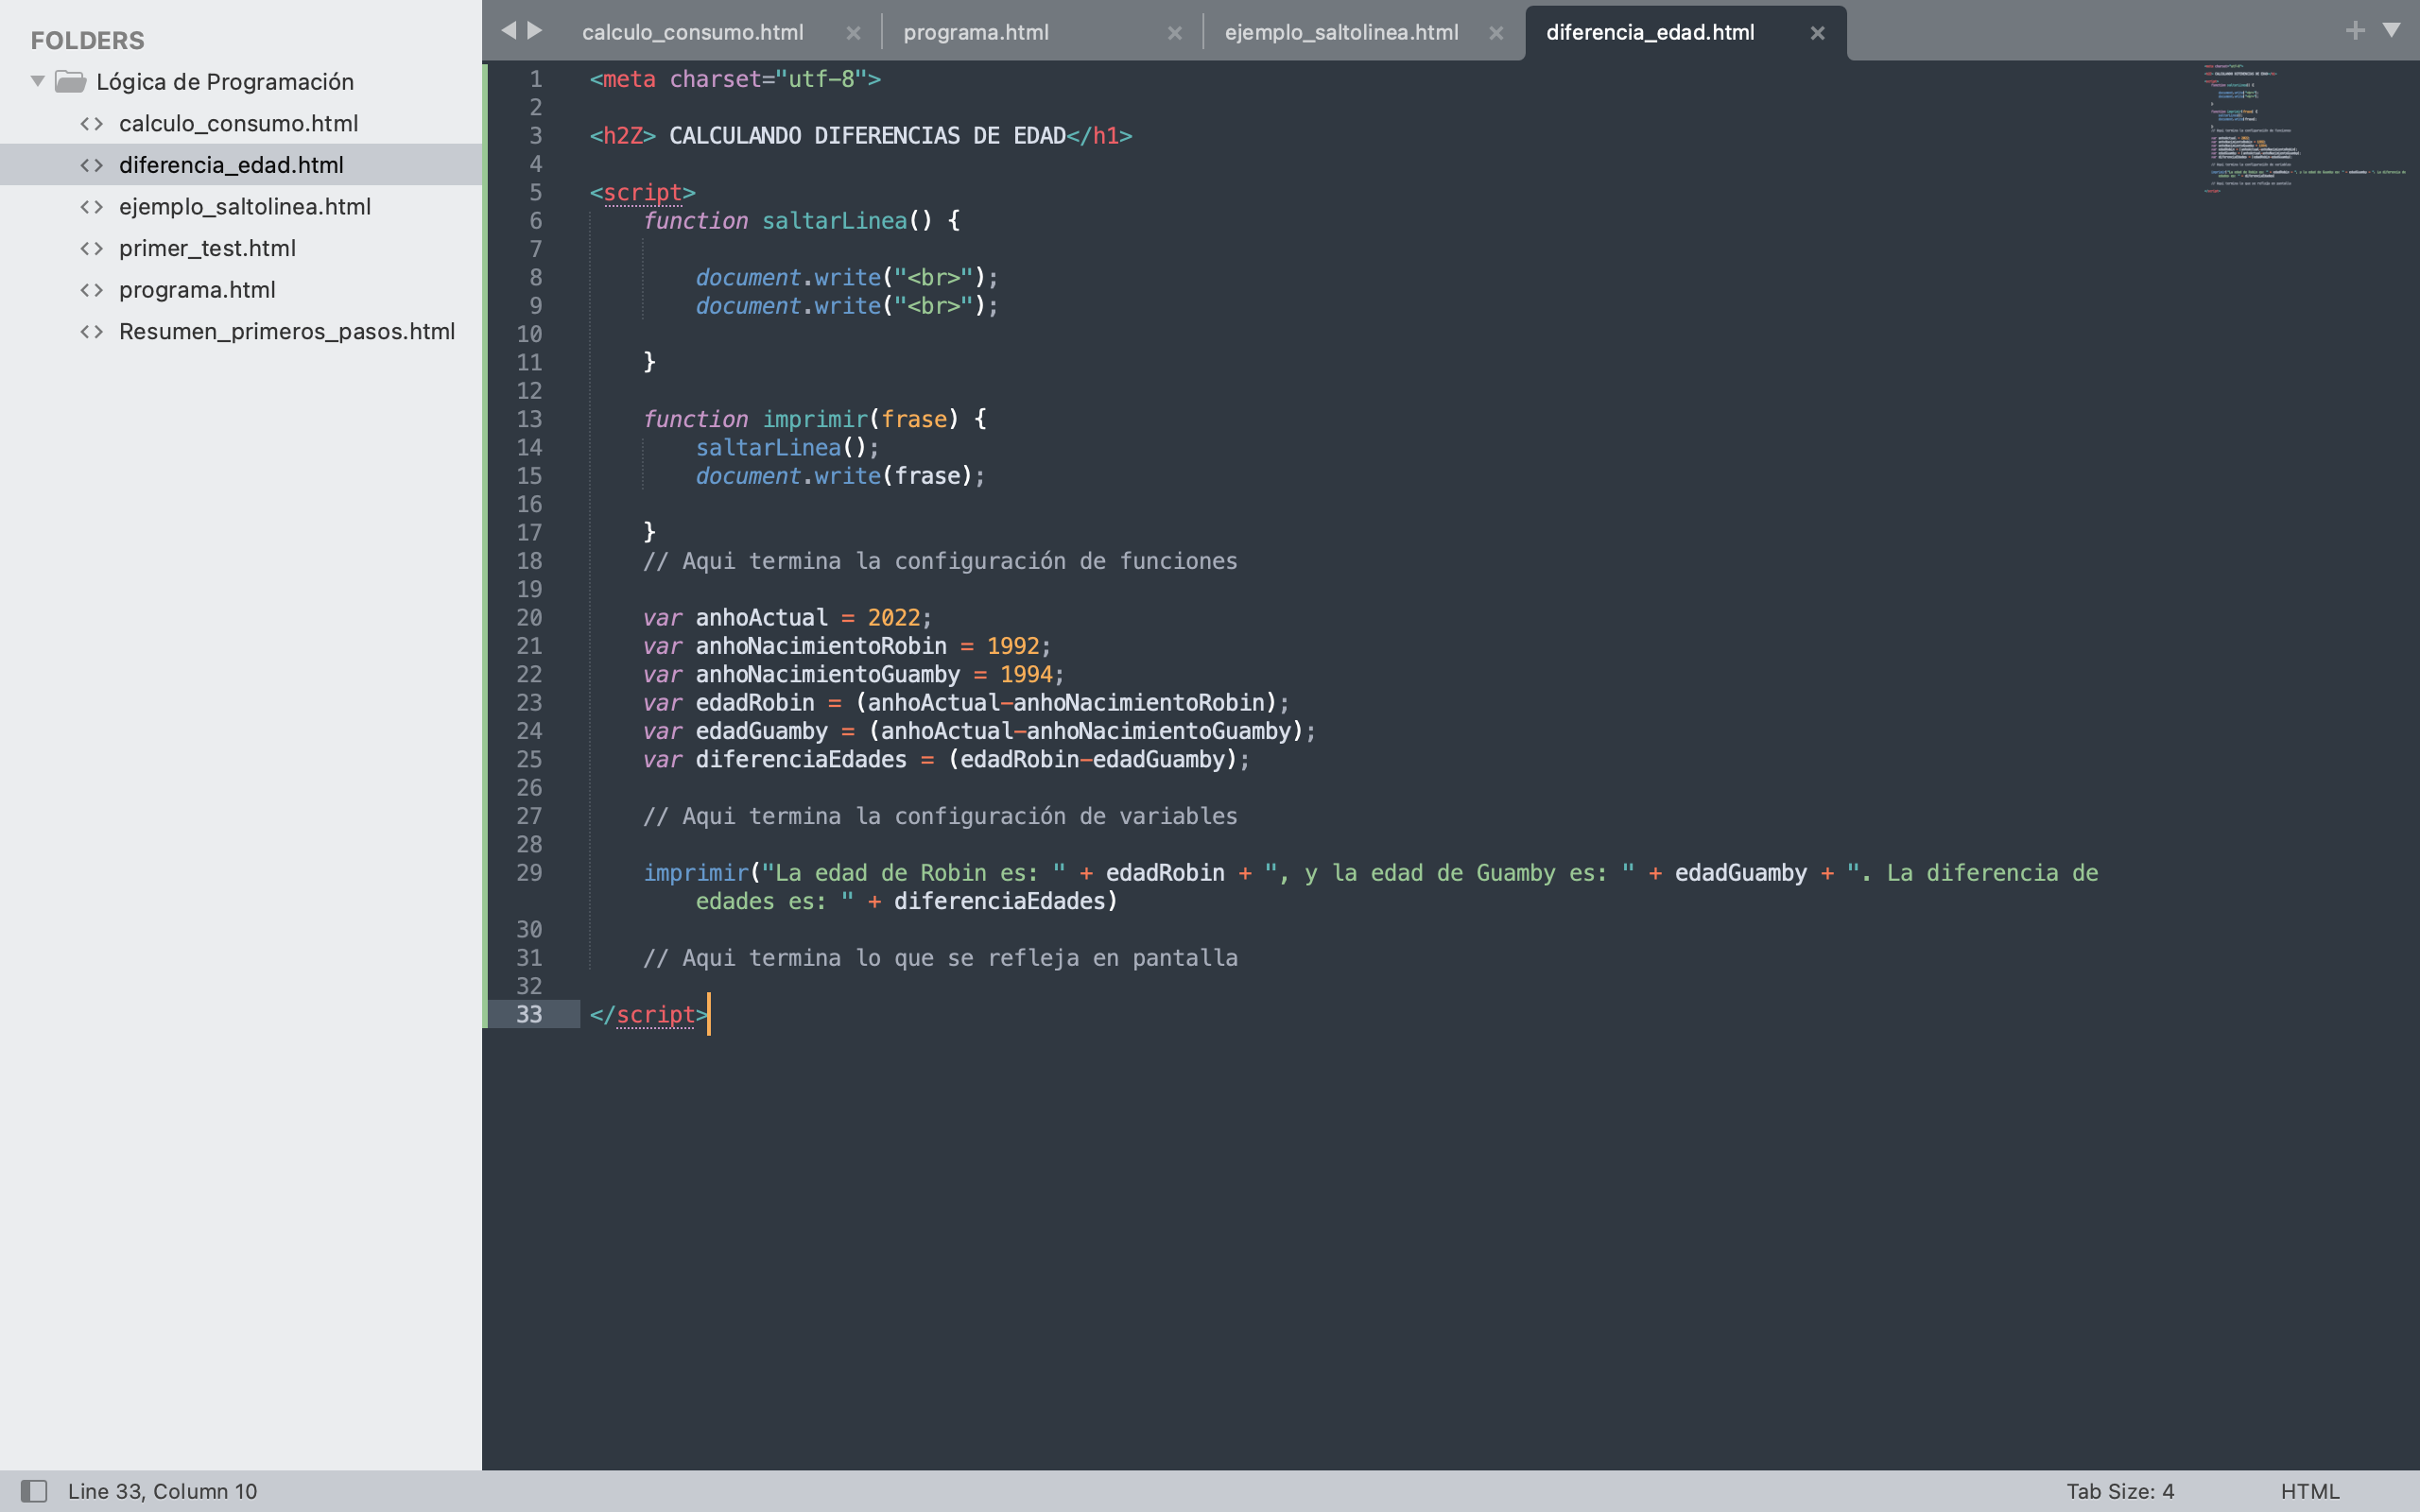The image size is (2420, 1512).
Task: Click document.write(frase) on line 15
Action: [840, 476]
